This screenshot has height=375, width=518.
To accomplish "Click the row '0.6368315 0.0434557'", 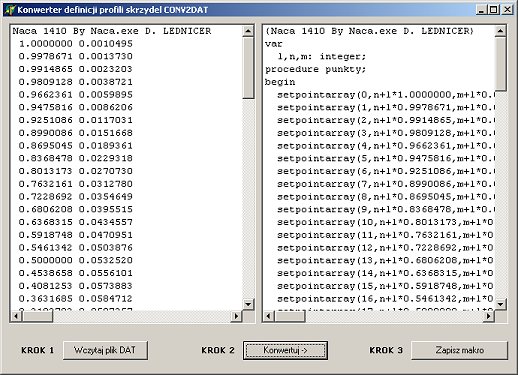I will (x=76, y=222).
